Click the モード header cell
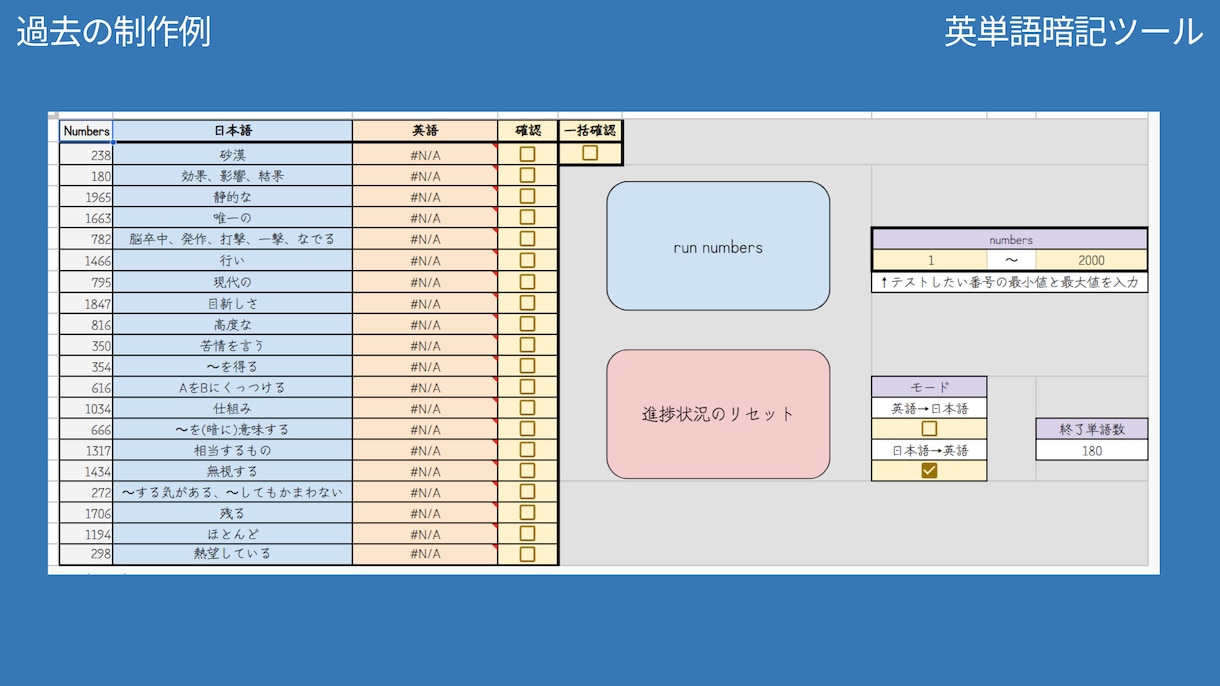Viewport: 1220px width, 686px height. [930, 387]
